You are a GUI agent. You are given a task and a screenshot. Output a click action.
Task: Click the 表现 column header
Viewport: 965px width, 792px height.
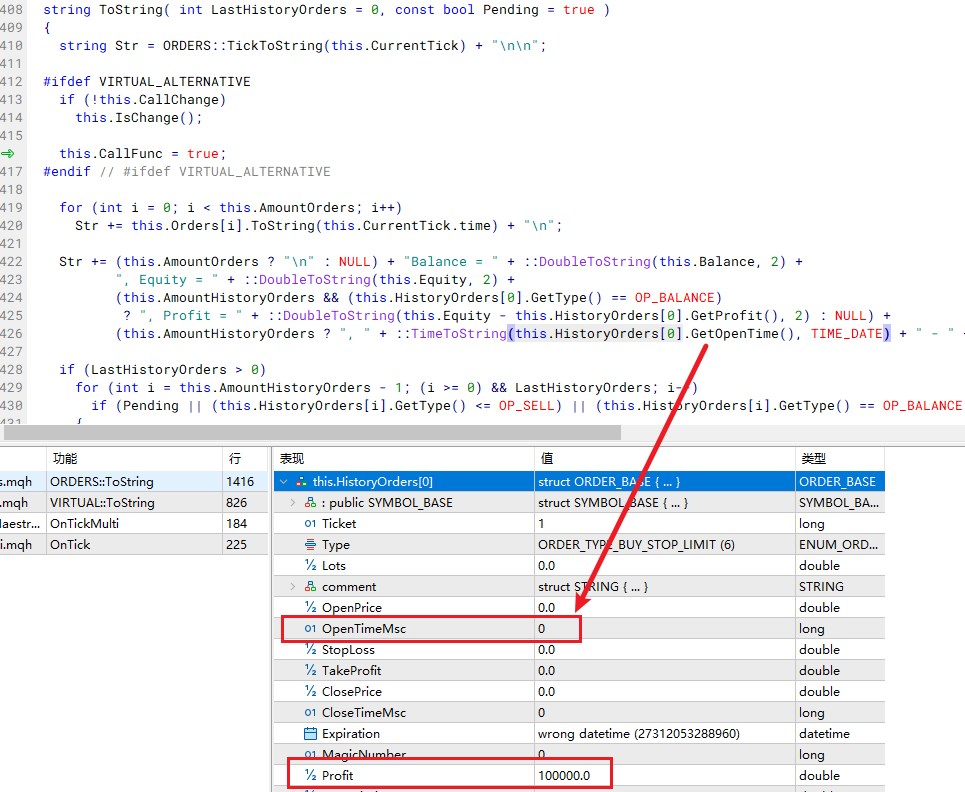click(x=404, y=458)
